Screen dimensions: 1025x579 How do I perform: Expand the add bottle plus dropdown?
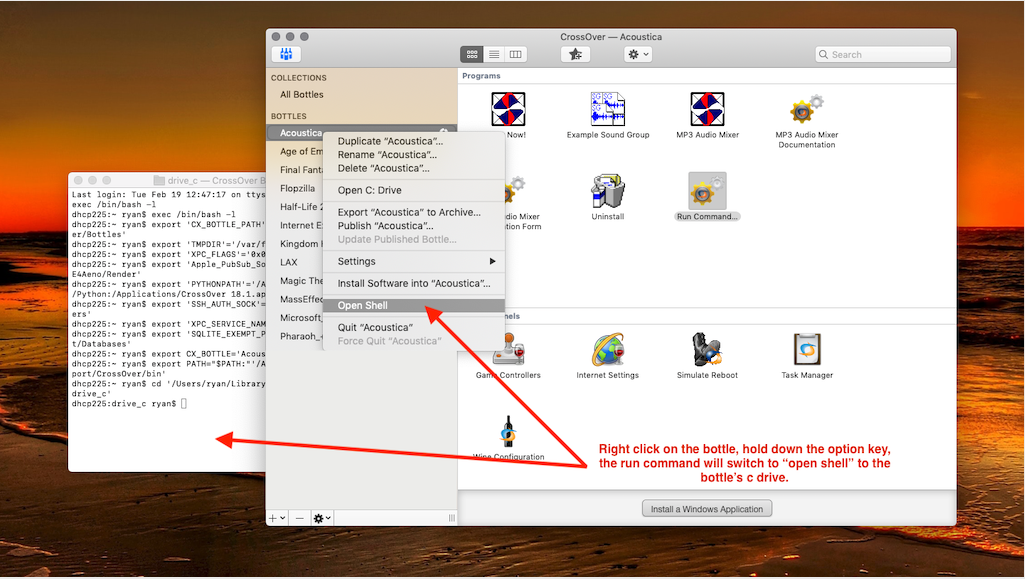click(277, 518)
